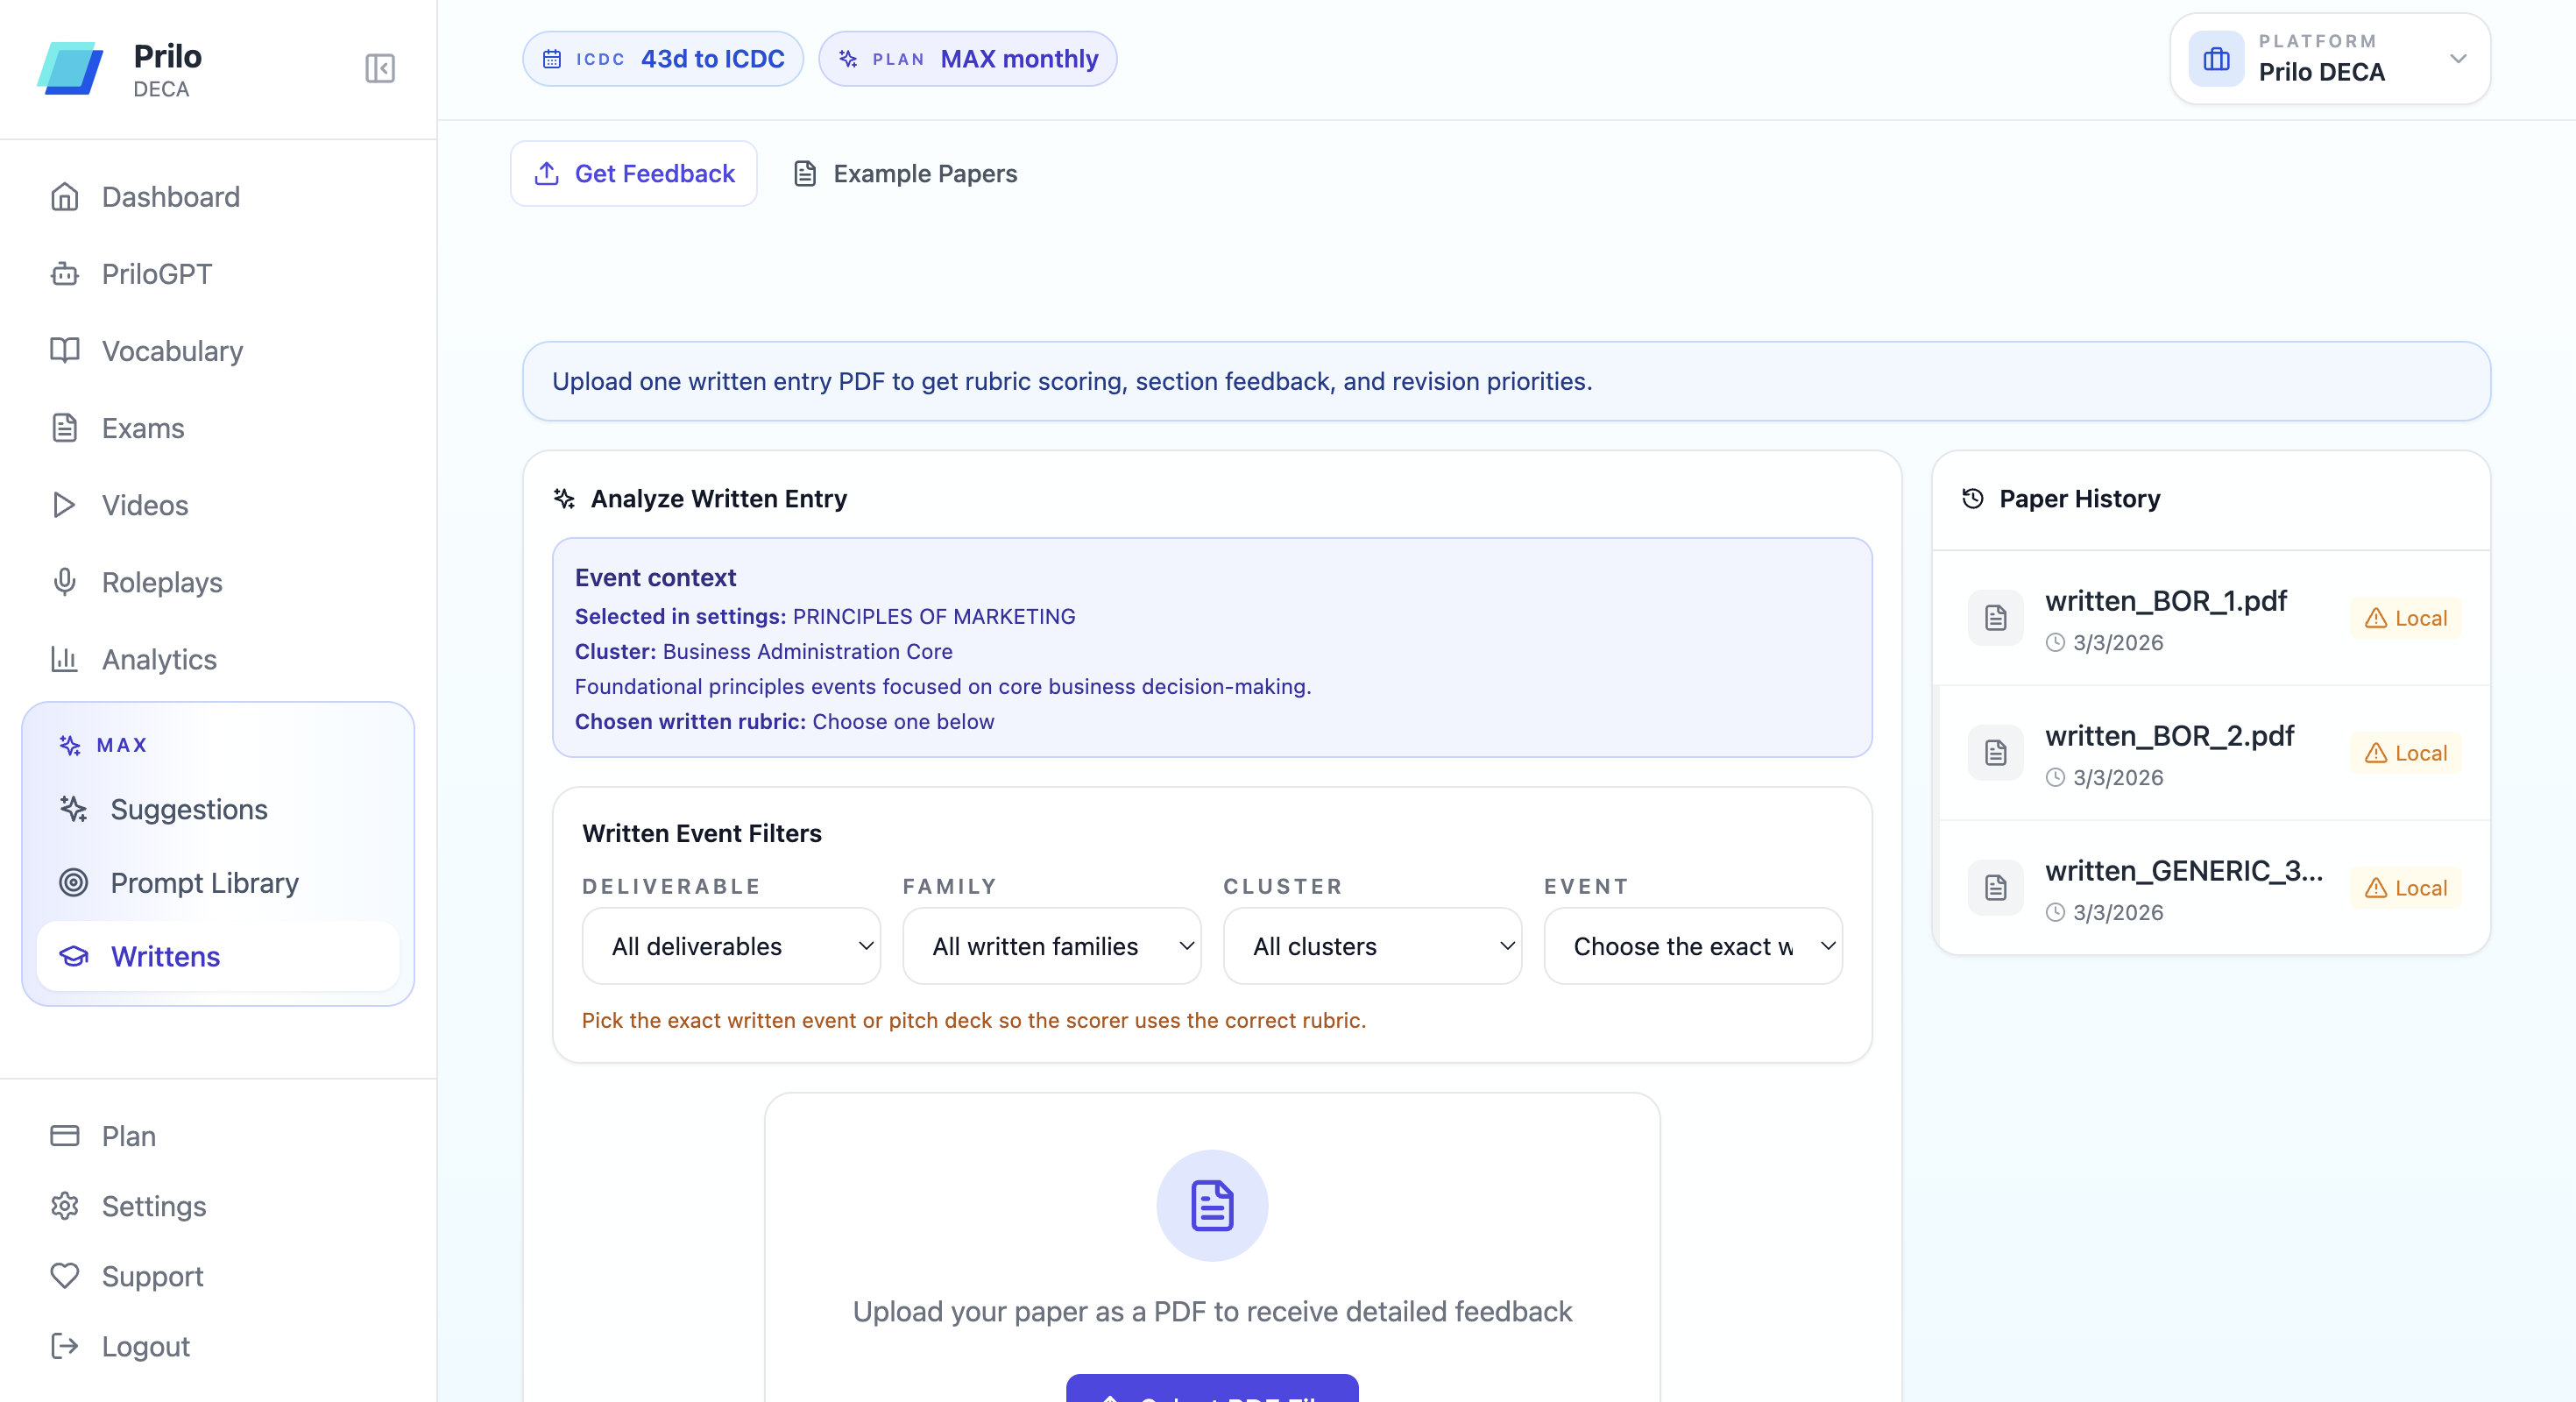Open the Family filter dropdown
2576x1402 pixels.
[1052, 946]
